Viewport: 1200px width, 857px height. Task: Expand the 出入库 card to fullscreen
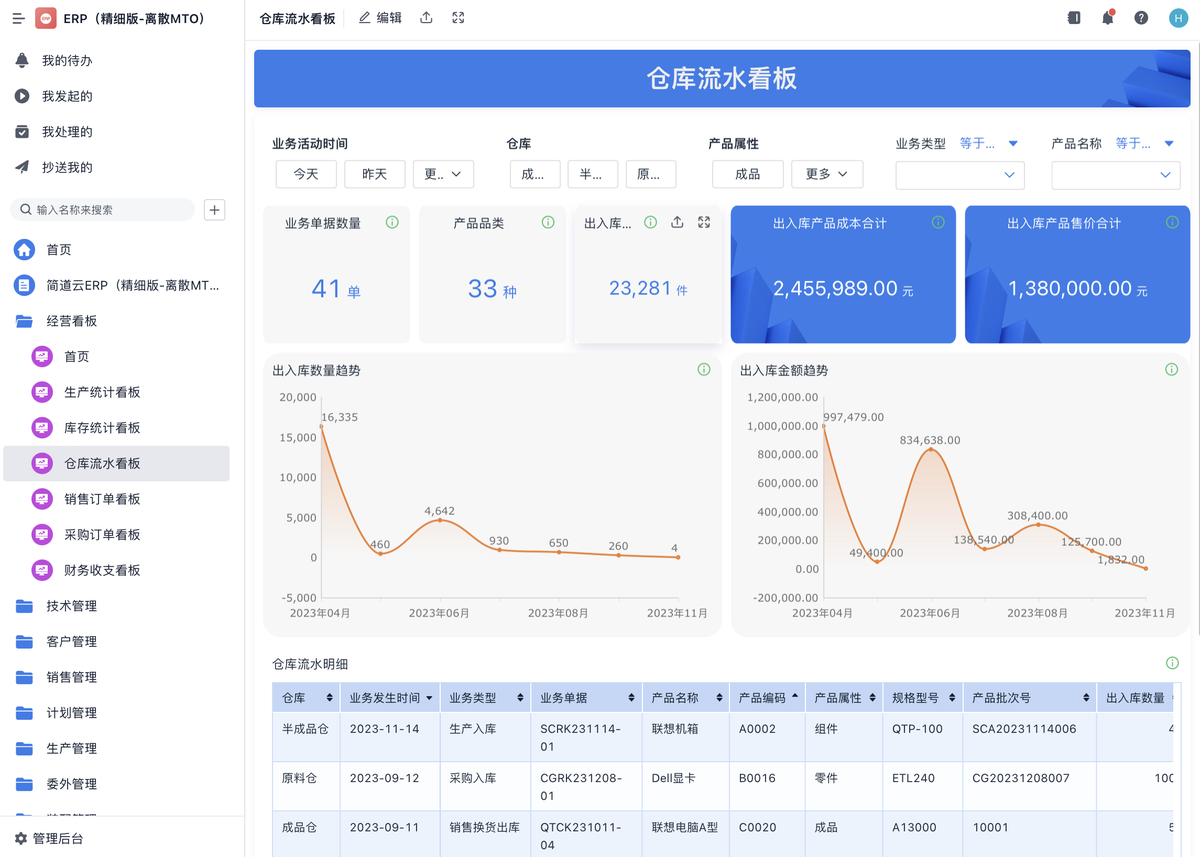[704, 223]
